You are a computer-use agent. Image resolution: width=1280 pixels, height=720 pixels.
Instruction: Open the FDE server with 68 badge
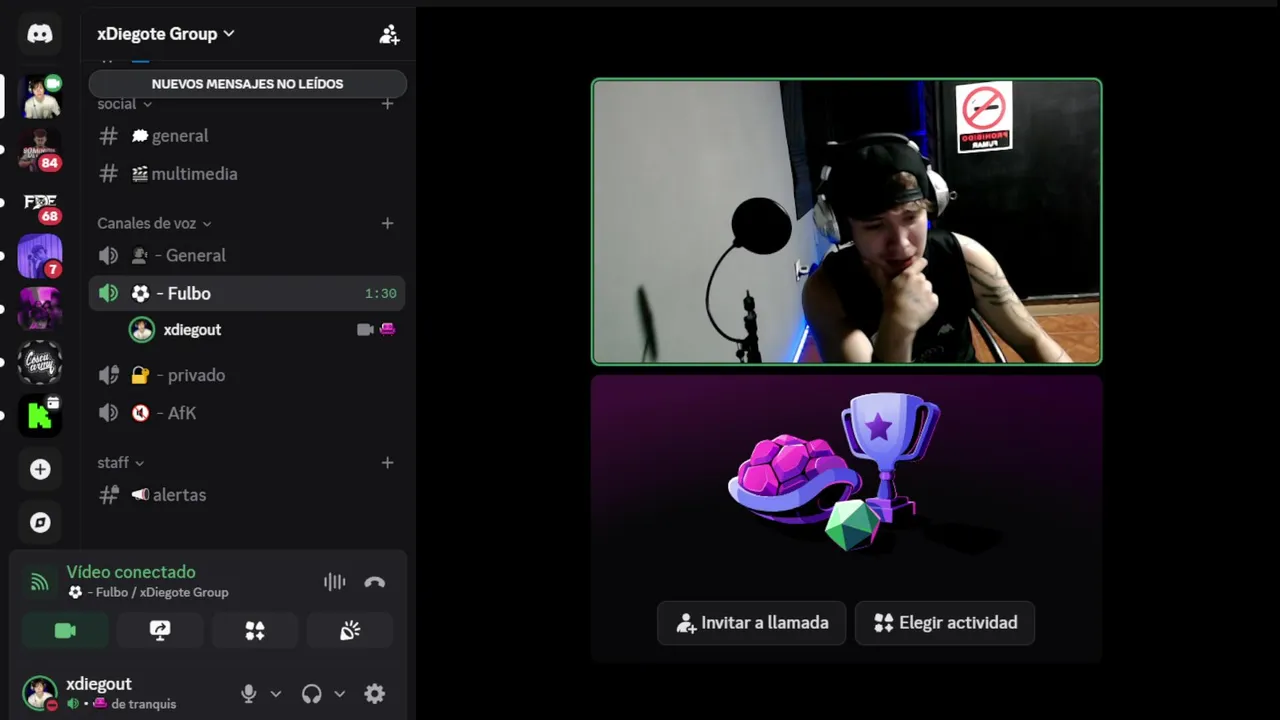[x=40, y=203]
